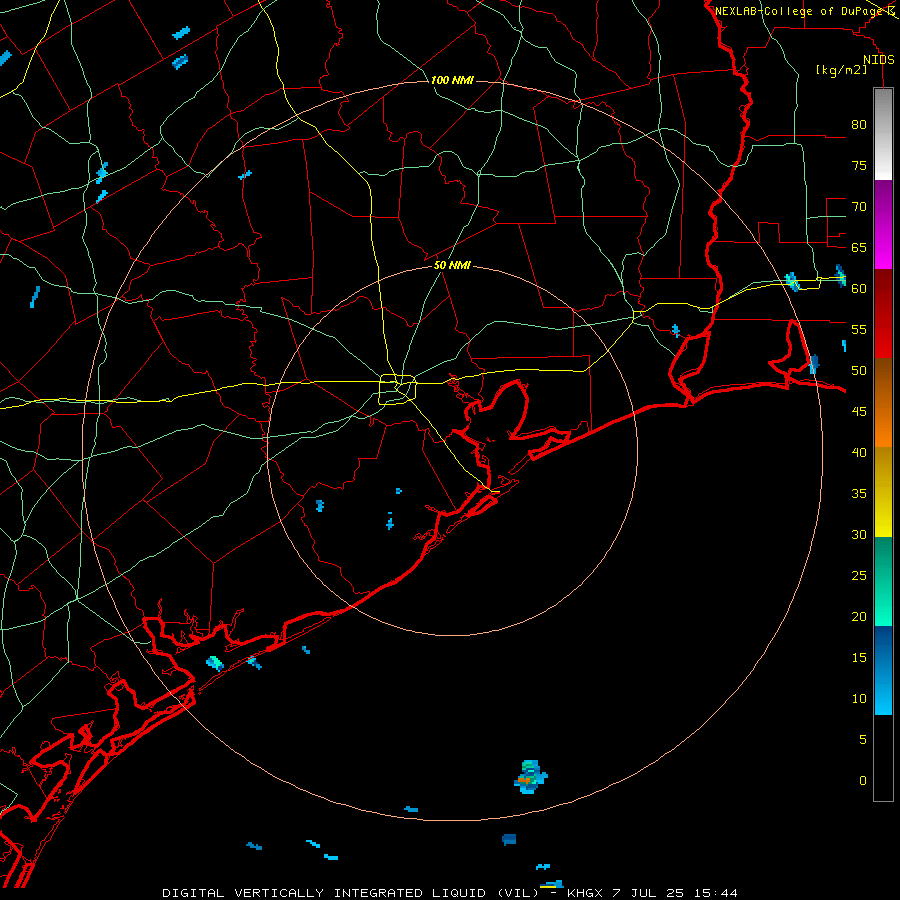This screenshot has height=900, width=900.
Task: Click the teal green segment of the color bar
Action: (x=883, y=581)
